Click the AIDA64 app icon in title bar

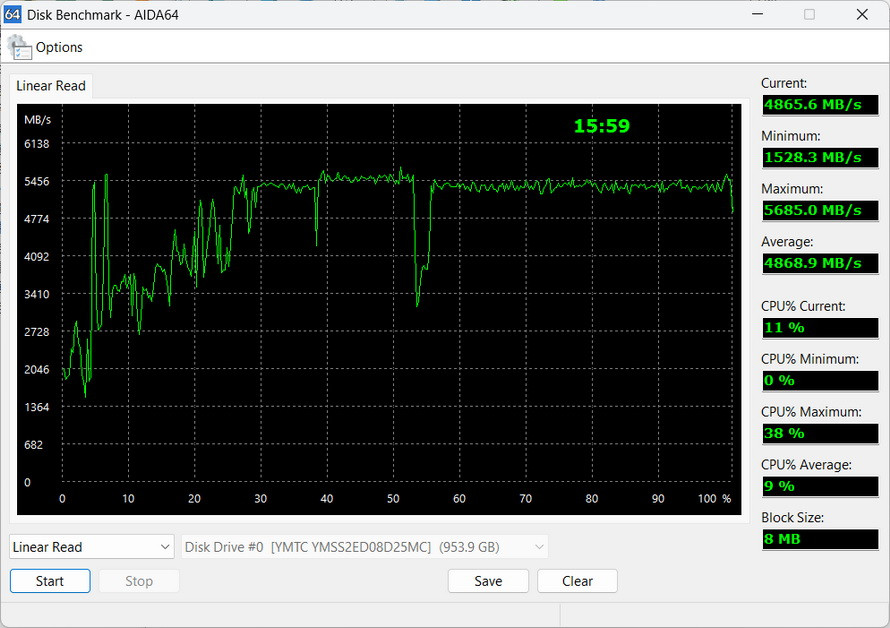pyautogui.click(x=13, y=14)
